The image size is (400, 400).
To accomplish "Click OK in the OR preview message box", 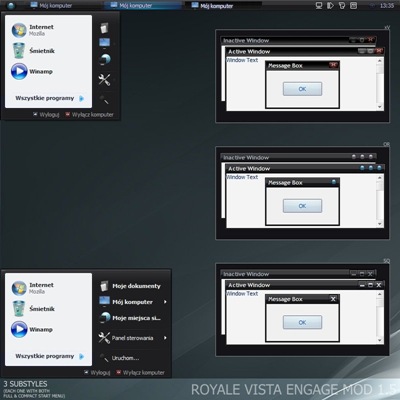I will [x=302, y=206].
